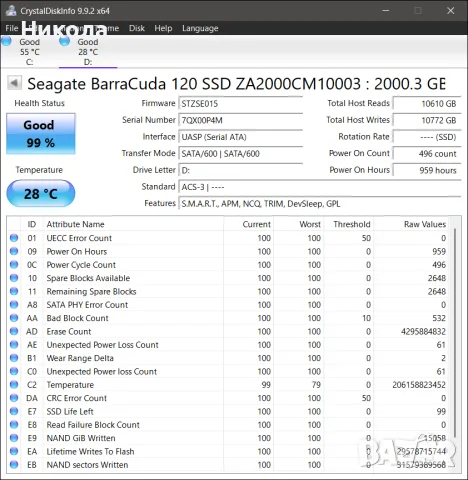Click status orb of Remaining Spare Blocks row

click(14, 291)
